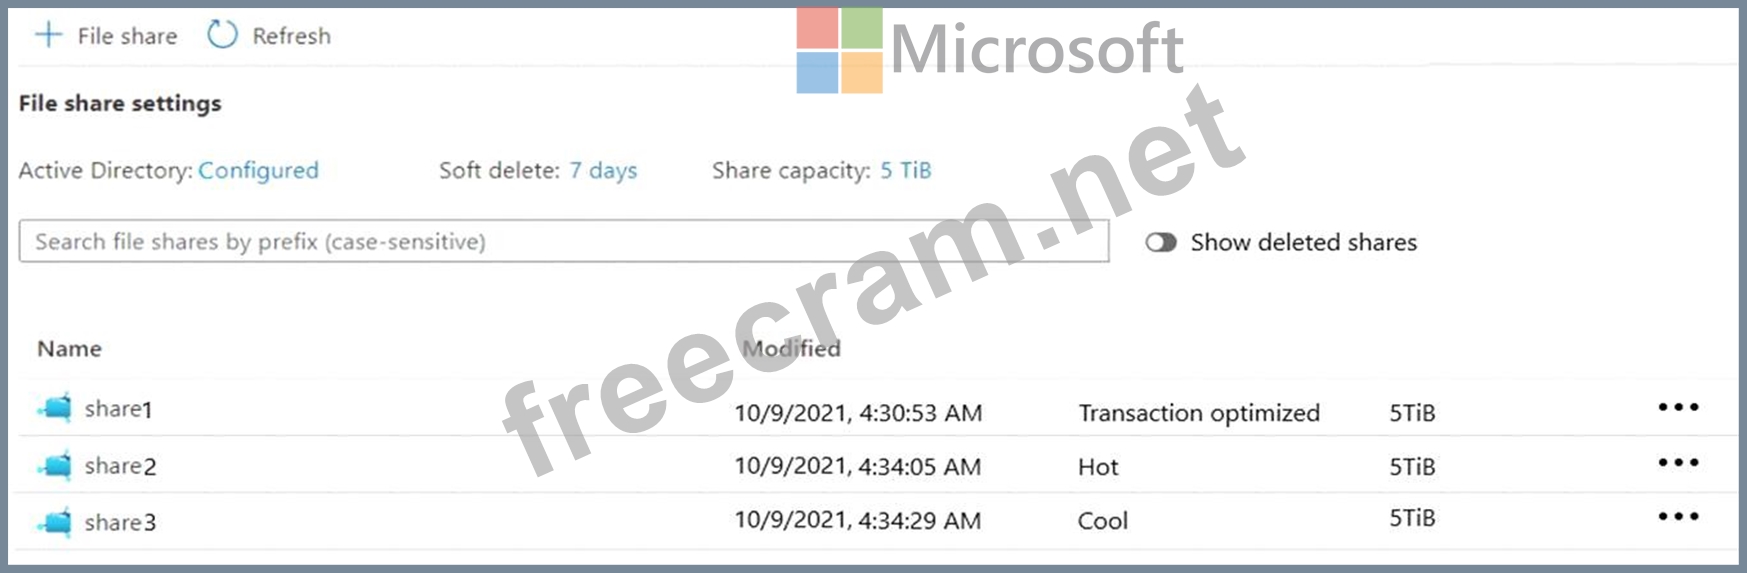Toggle Show deleted shares switch
Viewport: 1747px width, 573px height.
pos(1161,243)
